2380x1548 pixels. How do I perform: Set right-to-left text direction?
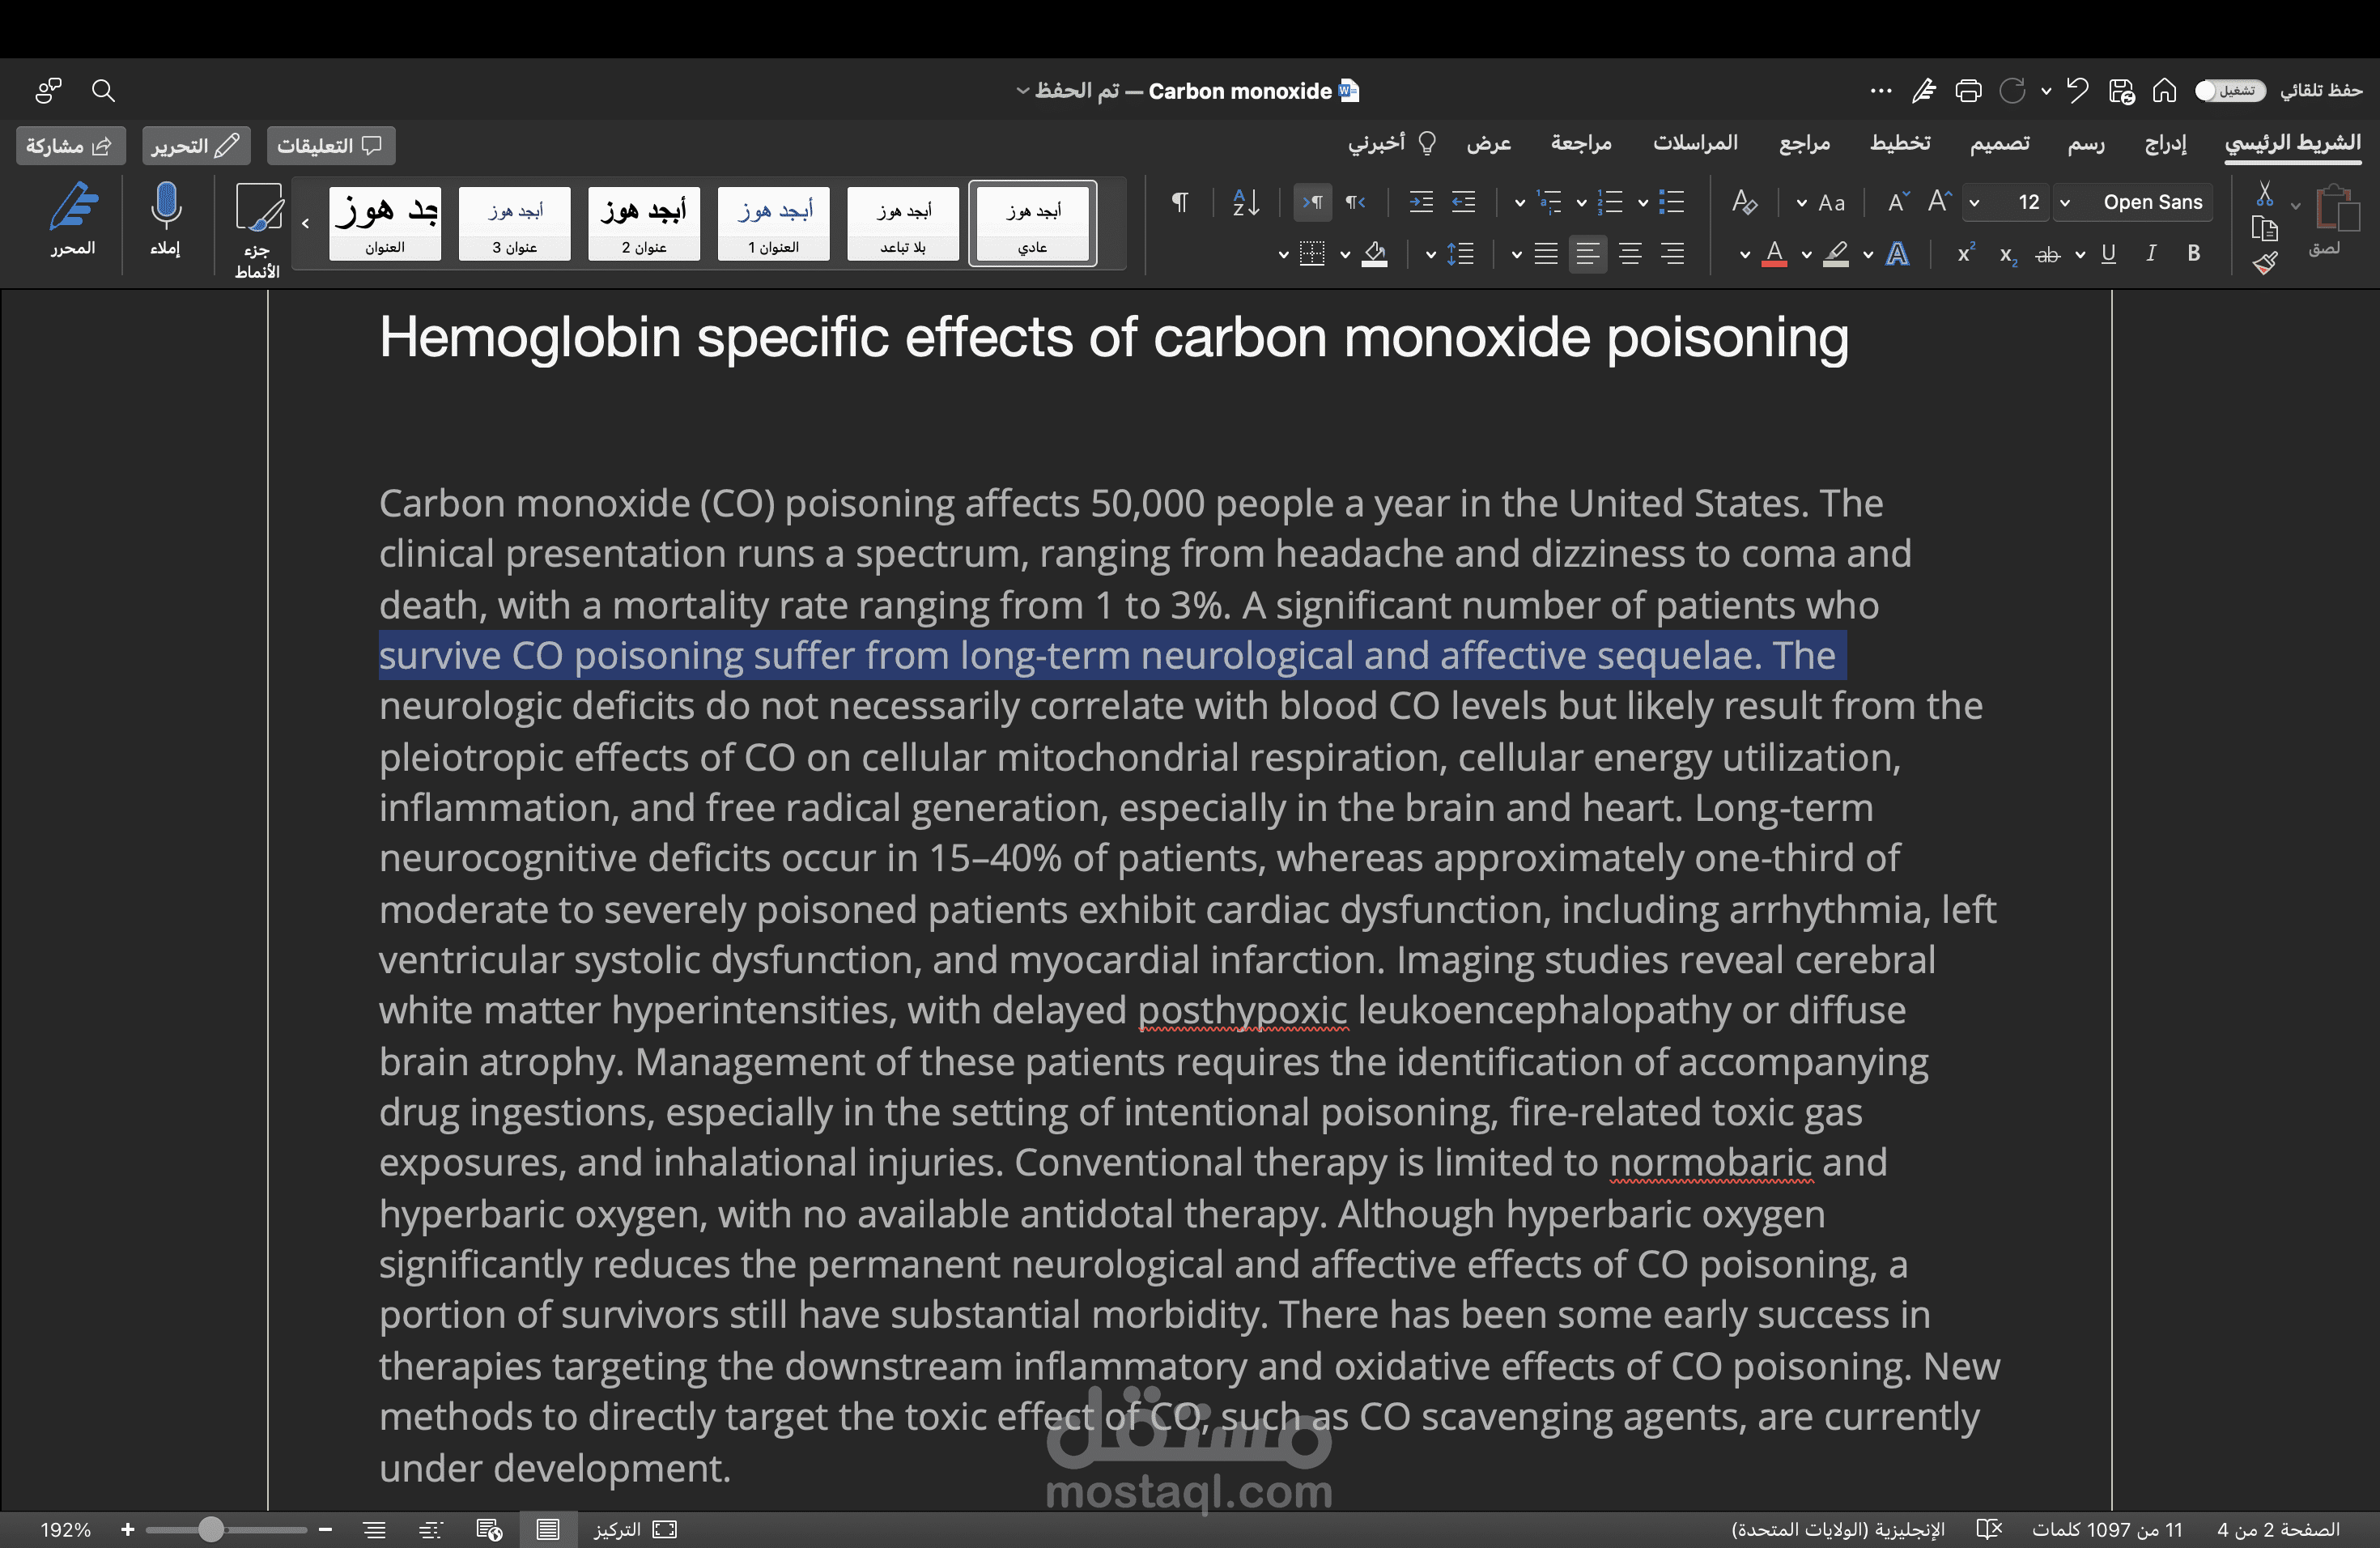pyautogui.click(x=1356, y=202)
